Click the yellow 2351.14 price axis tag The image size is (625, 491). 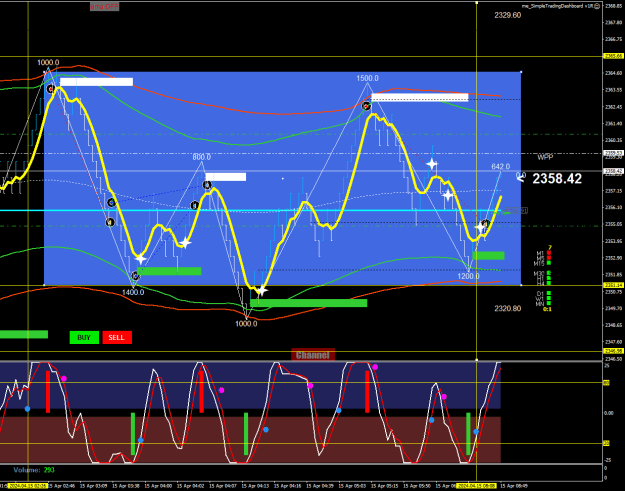click(x=613, y=285)
